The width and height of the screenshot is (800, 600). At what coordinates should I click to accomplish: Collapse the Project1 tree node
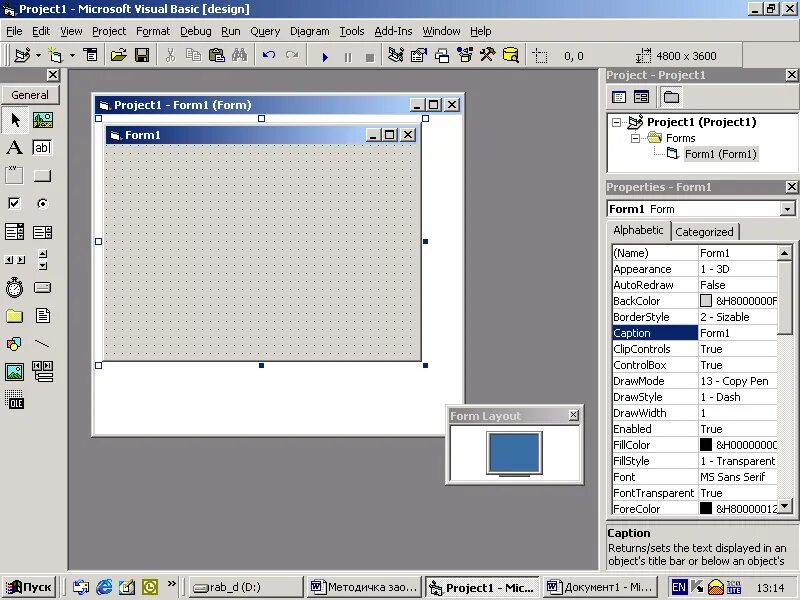(x=616, y=122)
